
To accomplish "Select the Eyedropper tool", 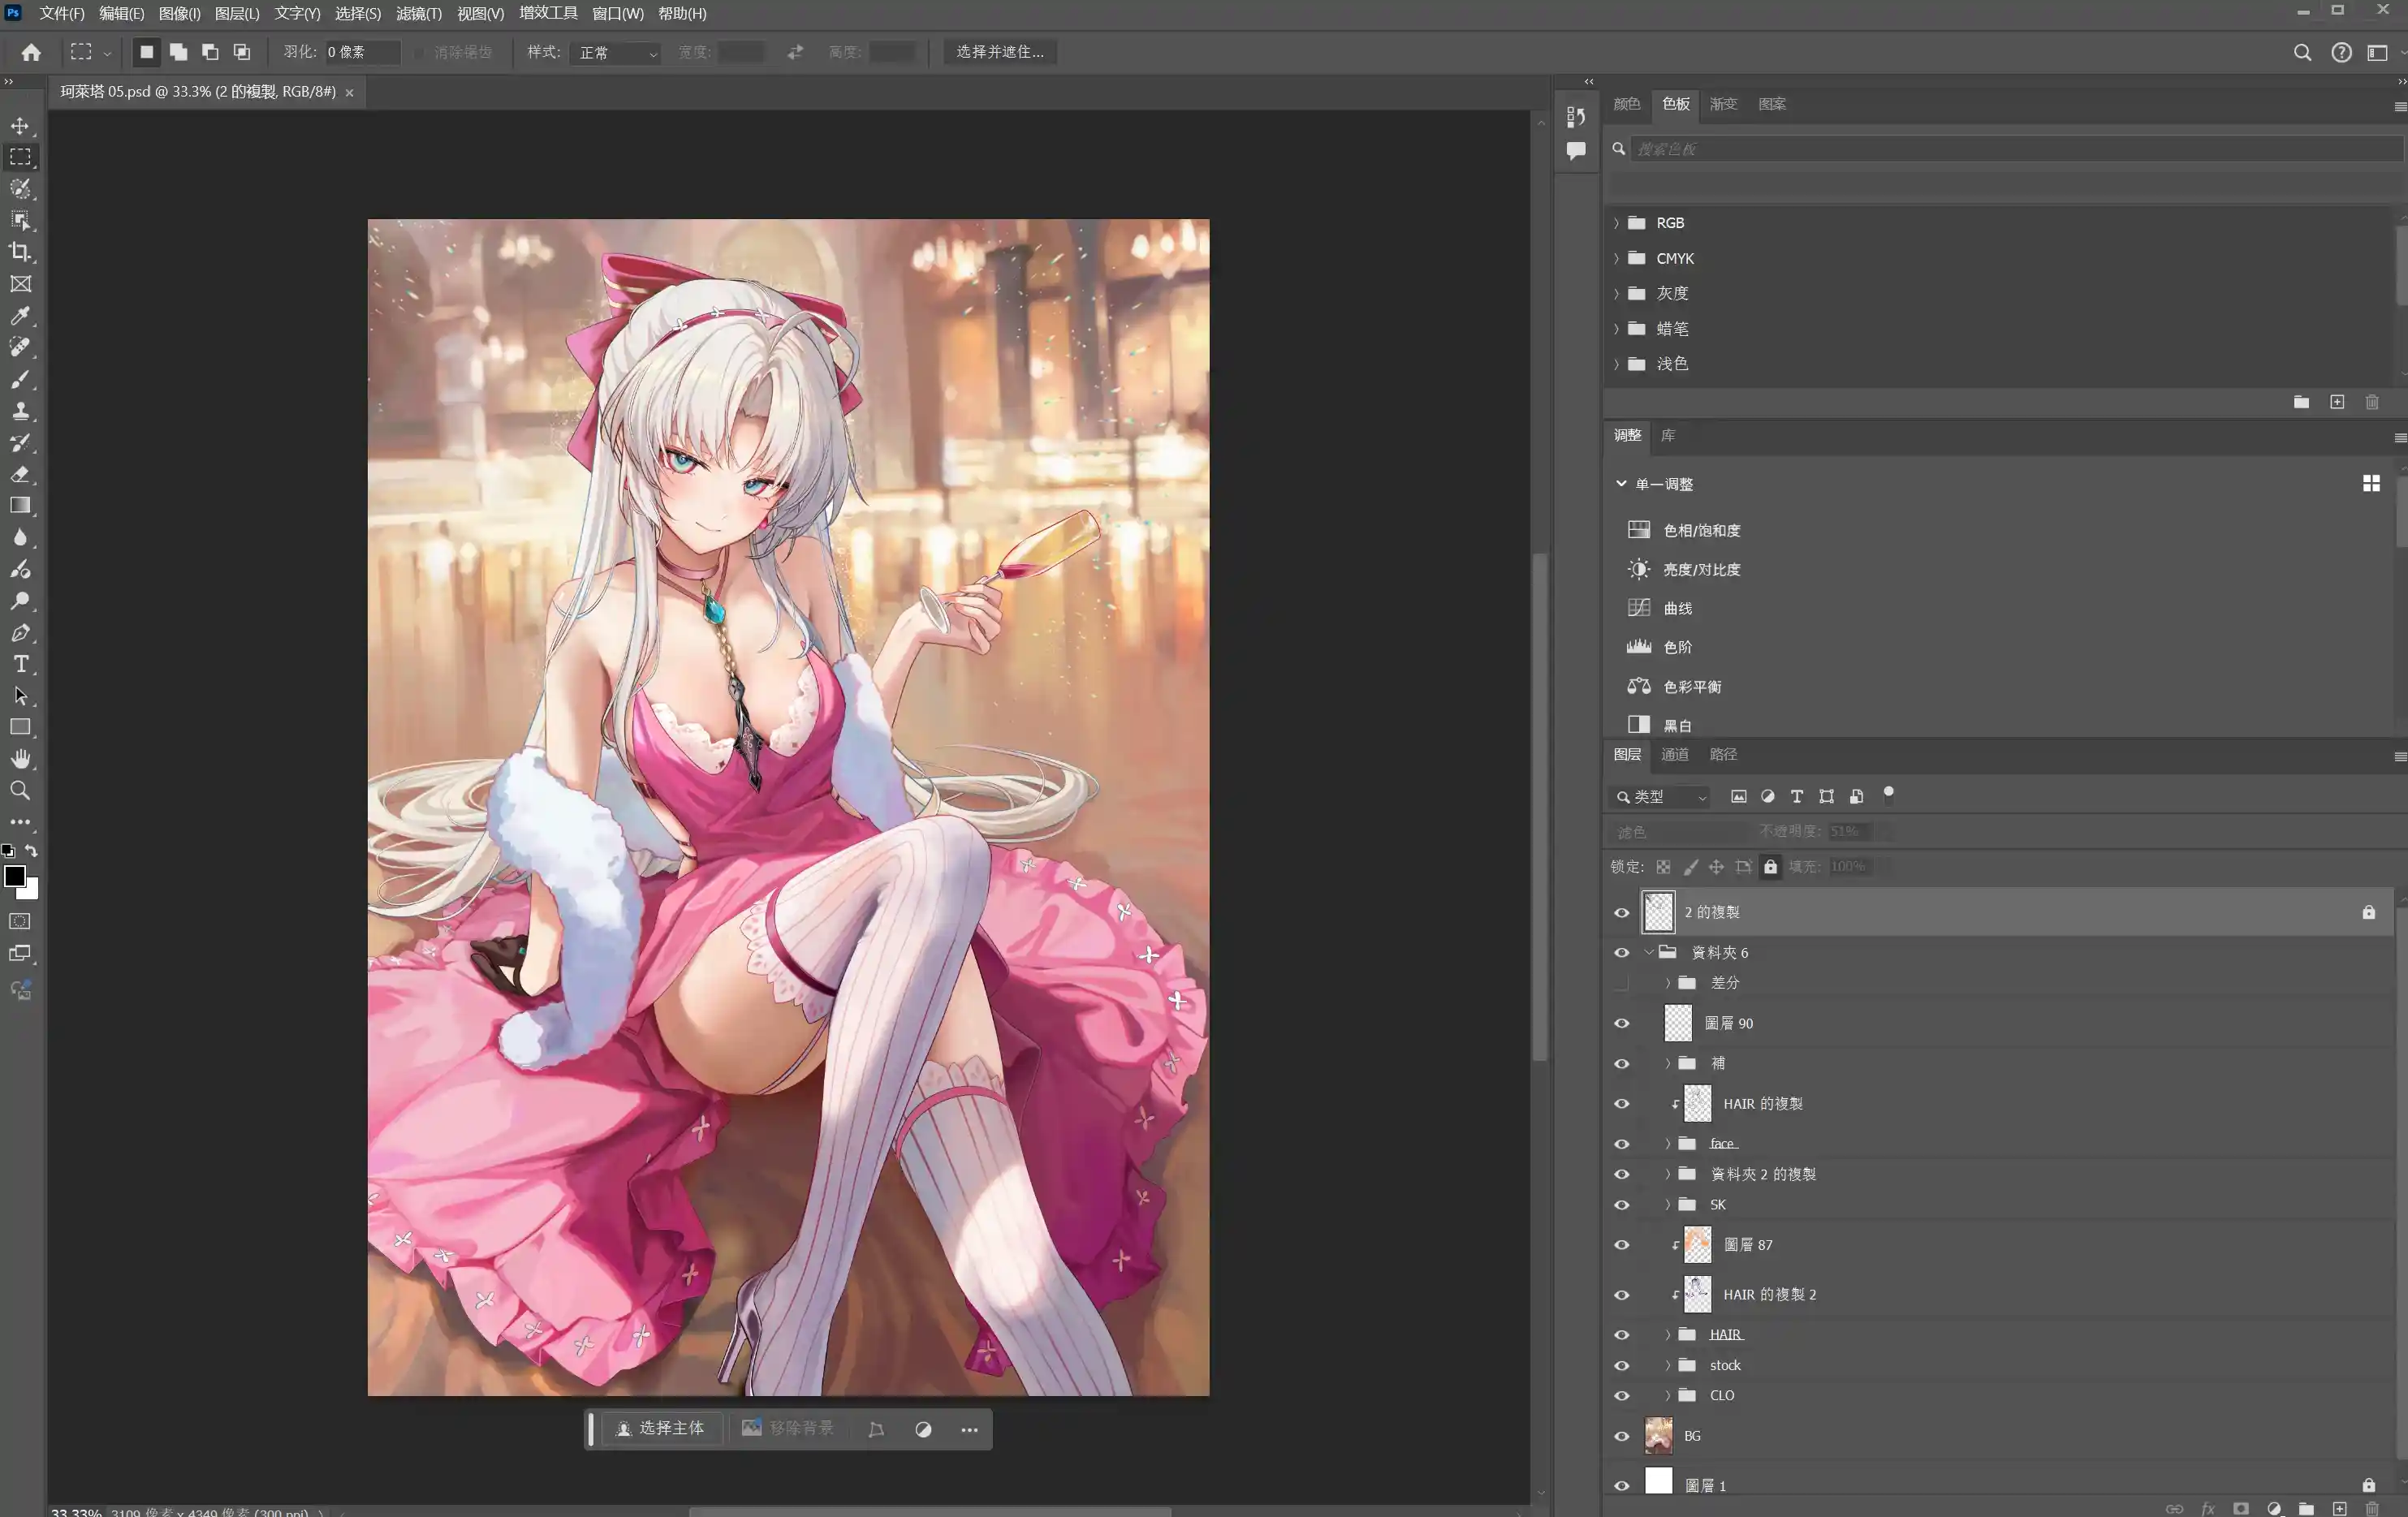I will (20, 316).
